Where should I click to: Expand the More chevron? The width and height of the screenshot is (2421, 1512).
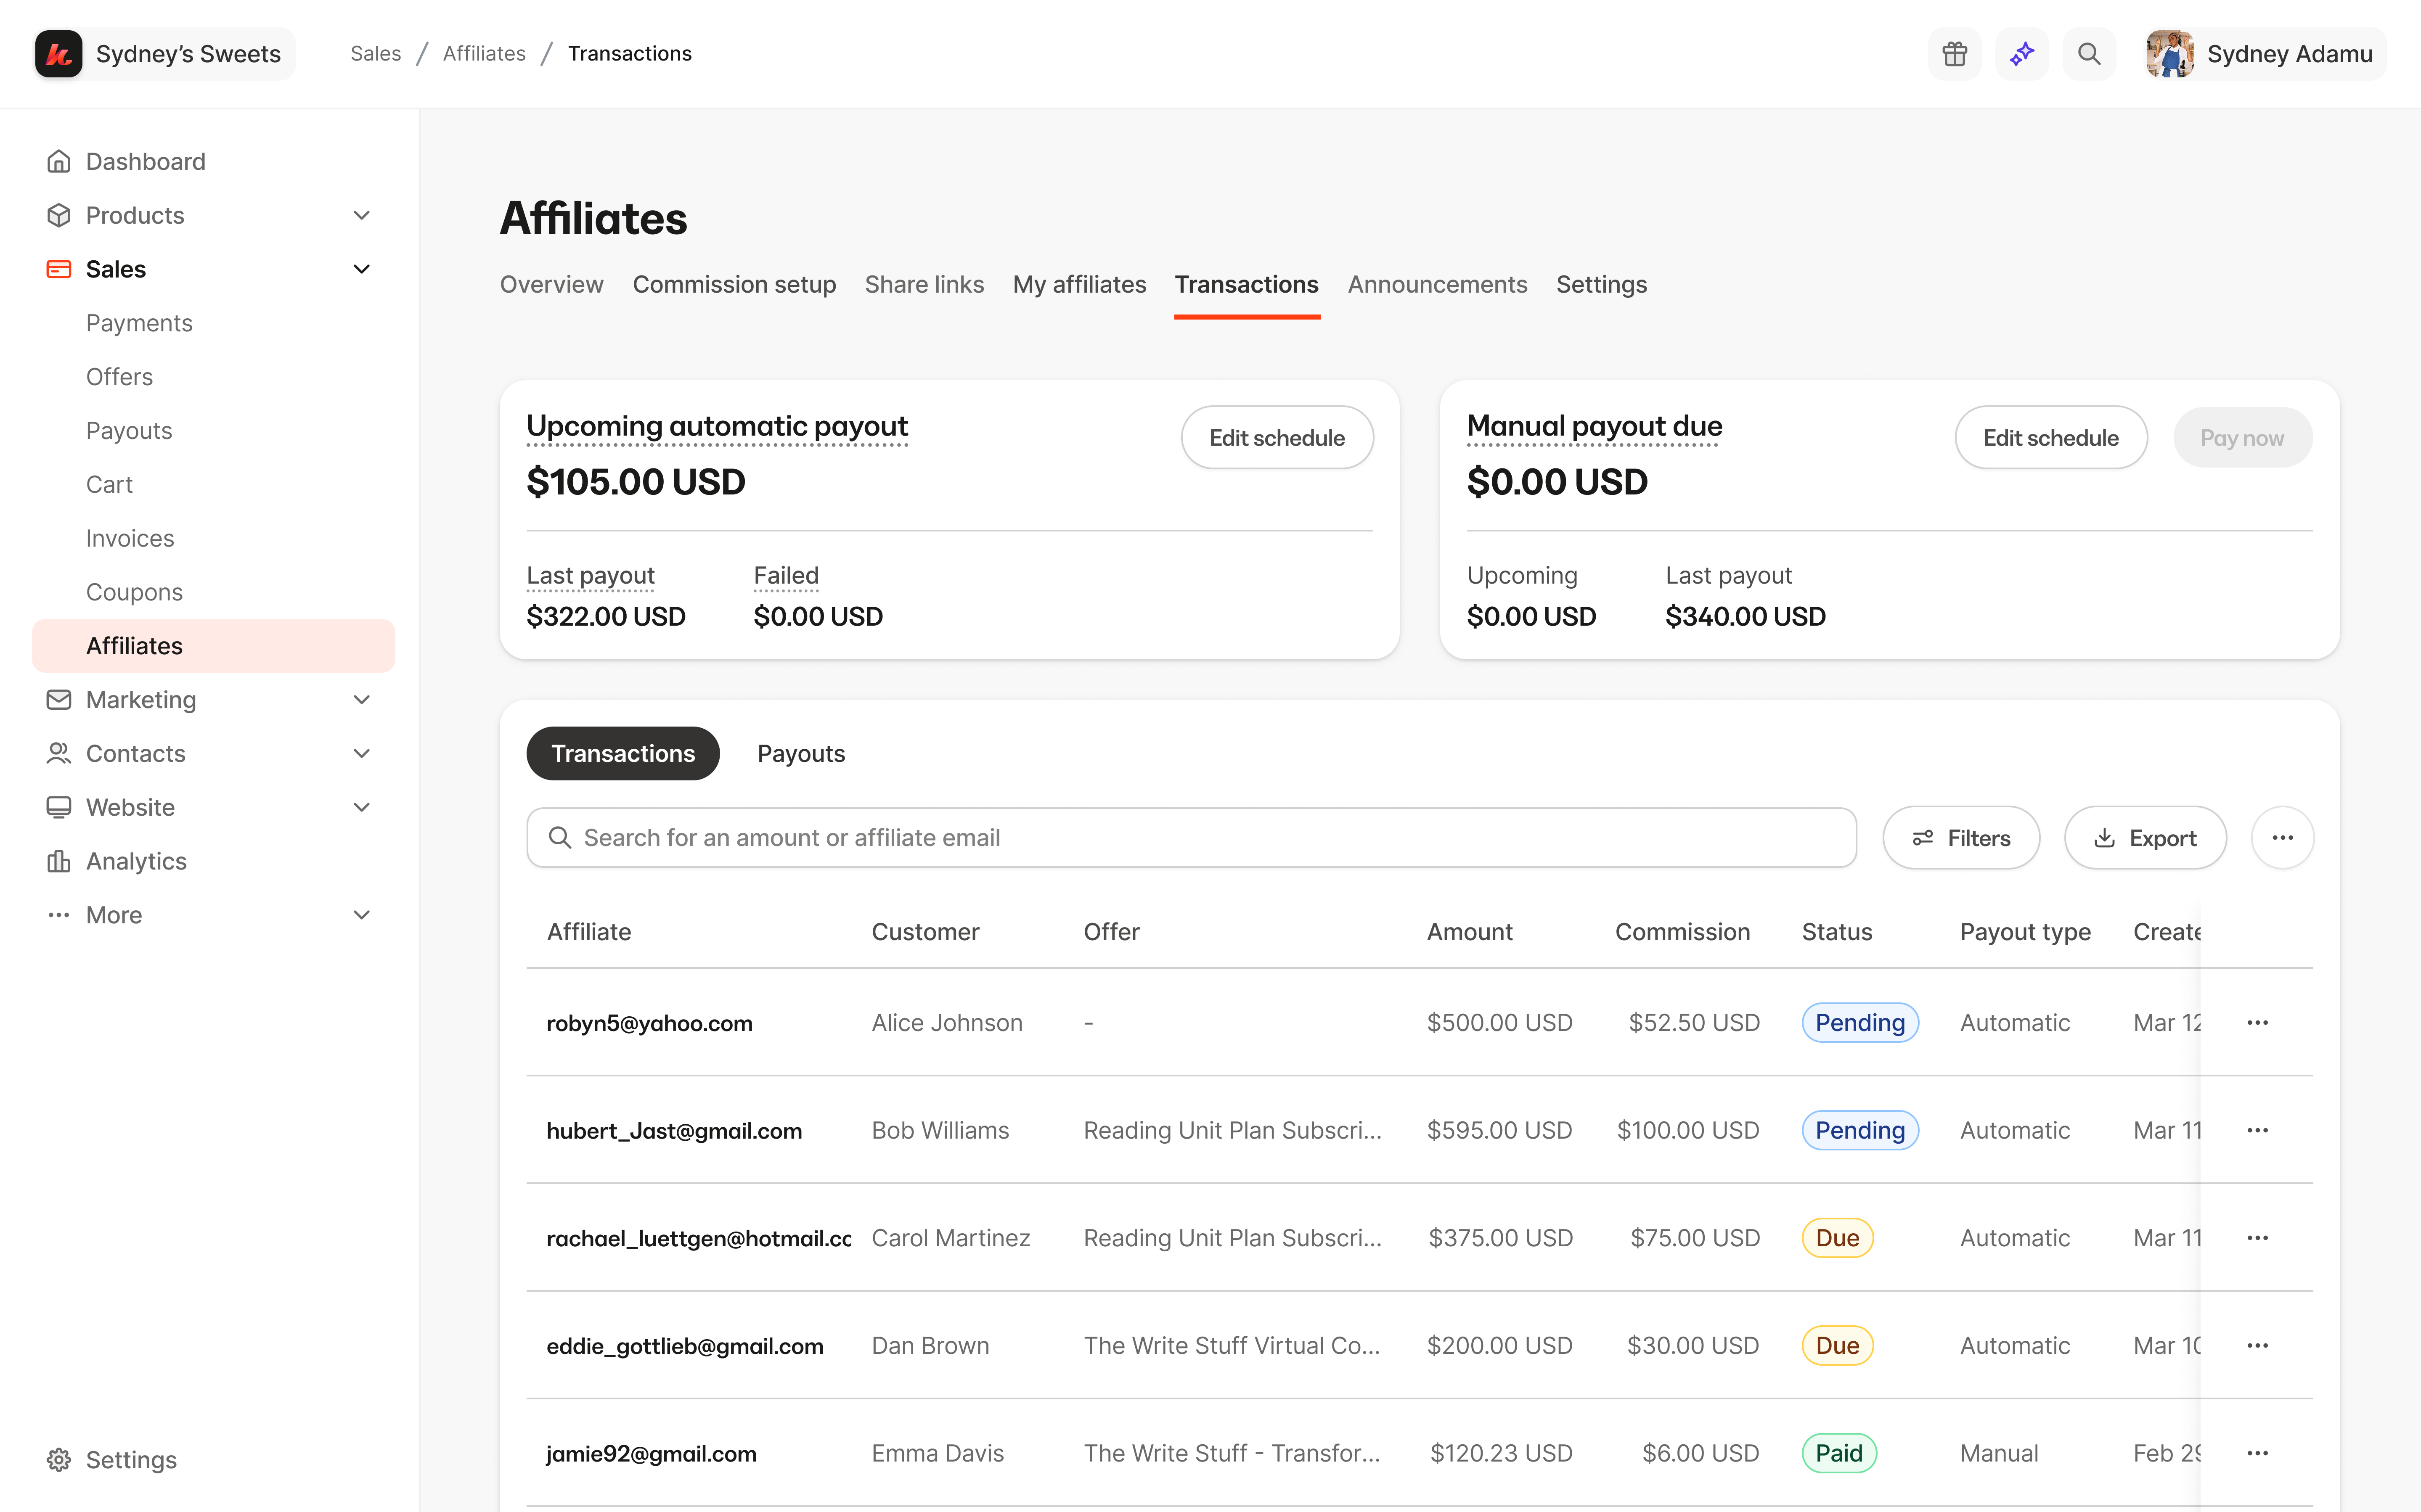(362, 915)
